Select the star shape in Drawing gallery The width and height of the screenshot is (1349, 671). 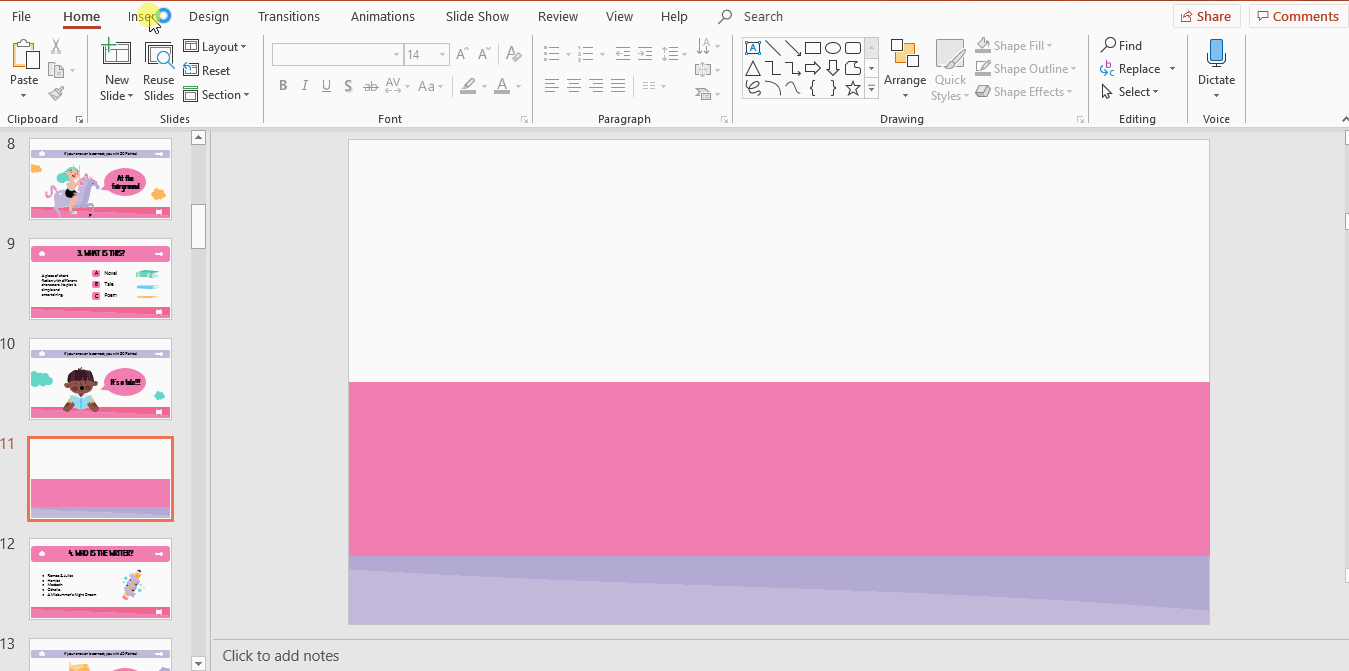(x=852, y=89)
